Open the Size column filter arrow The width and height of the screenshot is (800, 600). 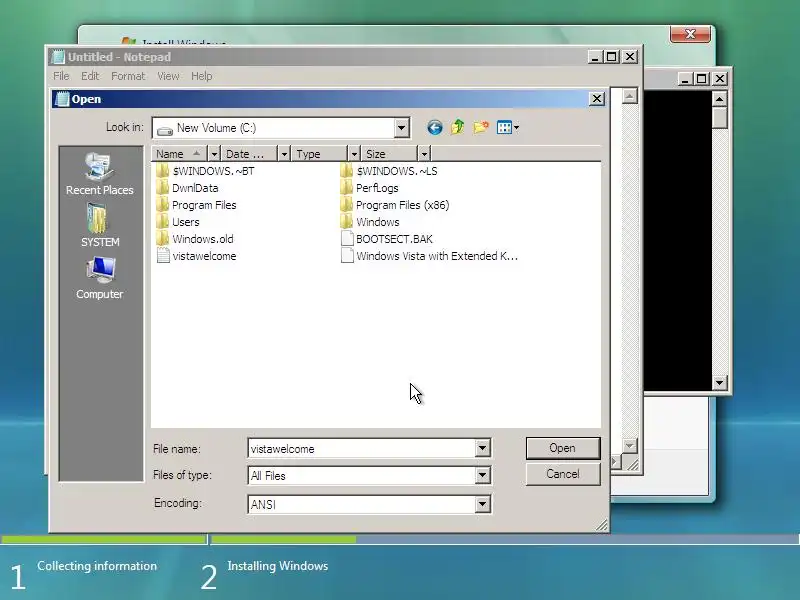pyautogui.click(x=424, y=154)
